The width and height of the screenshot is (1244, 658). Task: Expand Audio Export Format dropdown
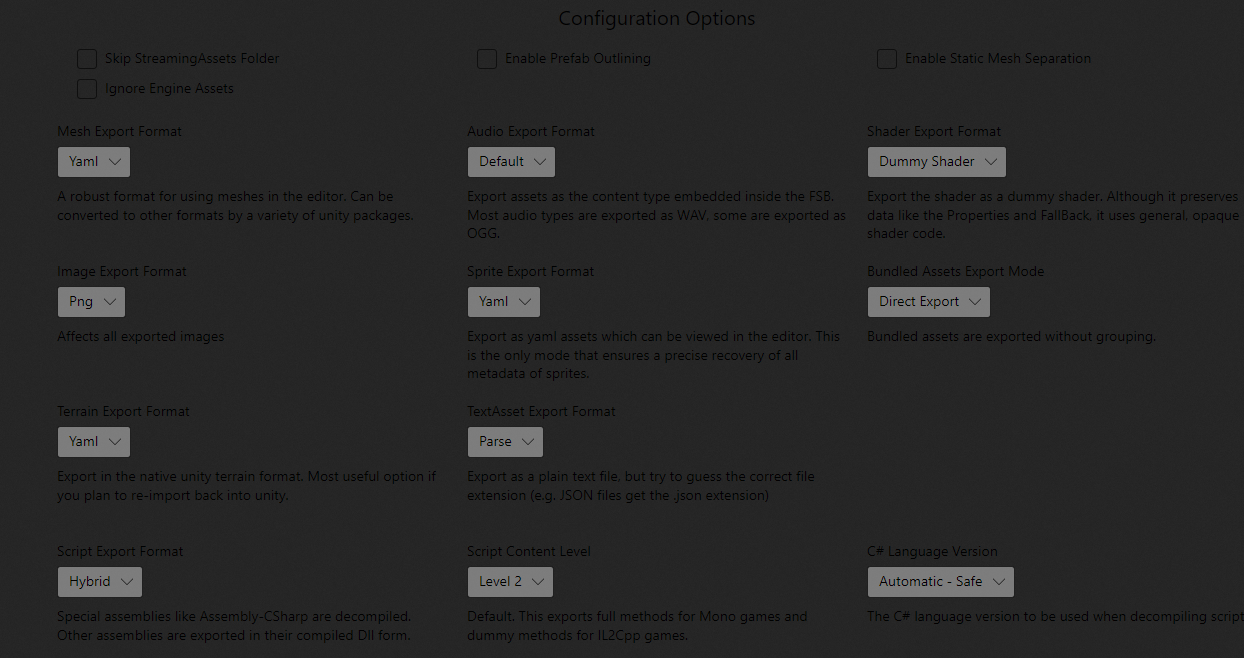tap(511, 162)
